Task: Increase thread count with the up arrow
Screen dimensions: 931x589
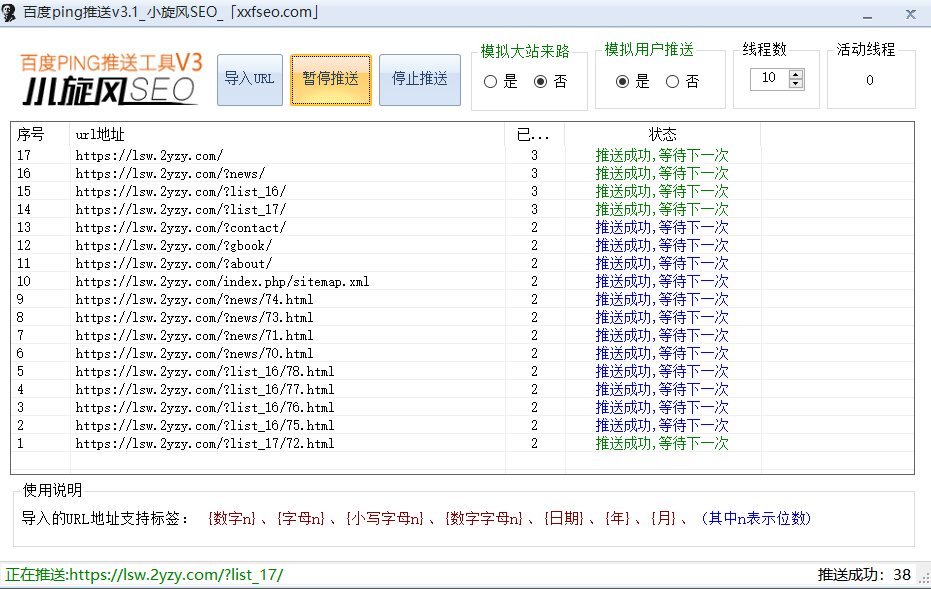Action: point(796,74)
